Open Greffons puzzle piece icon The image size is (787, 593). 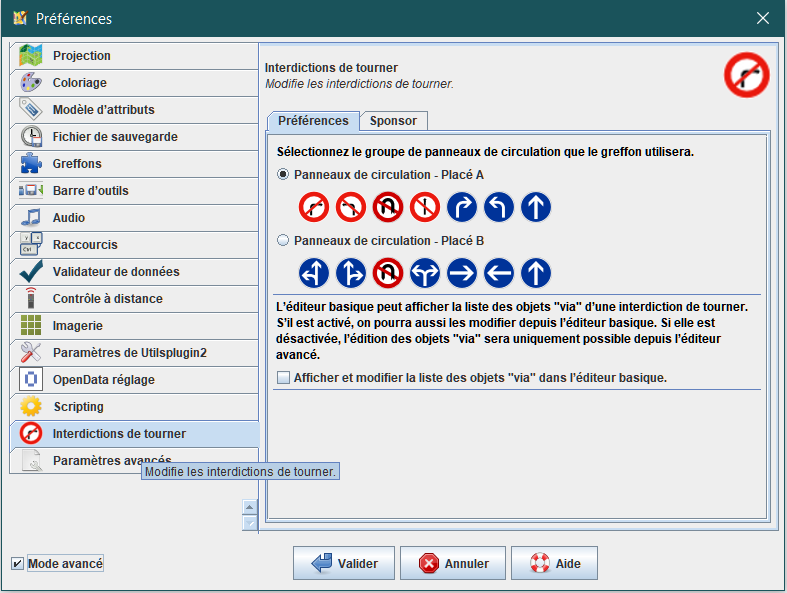[31, 164]
